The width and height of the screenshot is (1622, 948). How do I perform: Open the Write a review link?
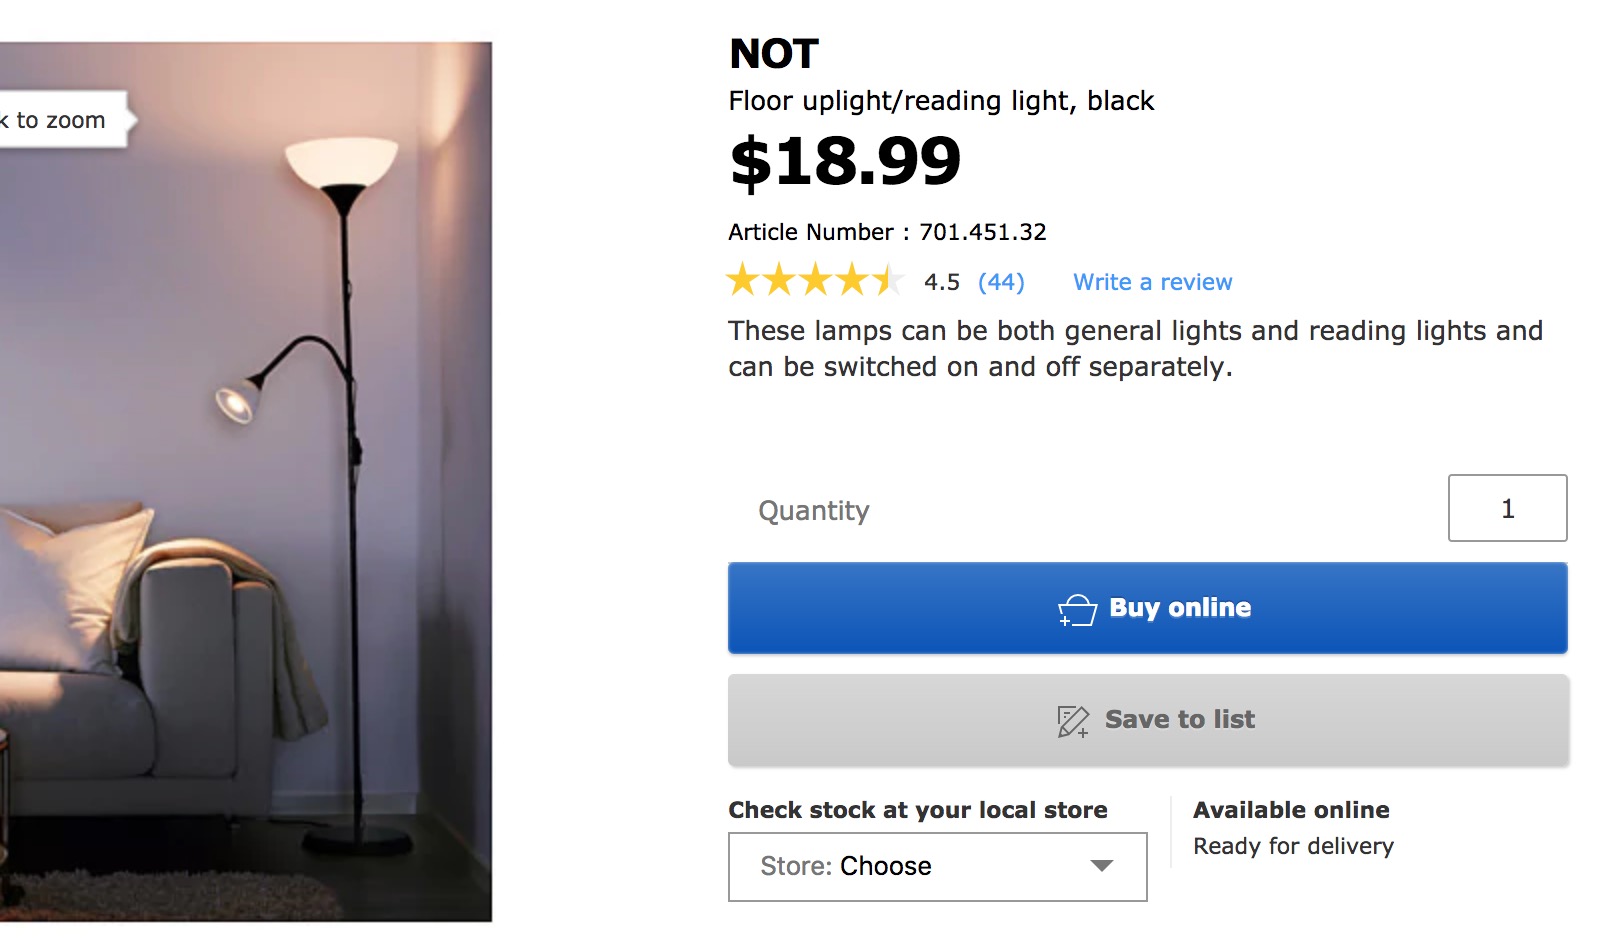point(1152,282)
